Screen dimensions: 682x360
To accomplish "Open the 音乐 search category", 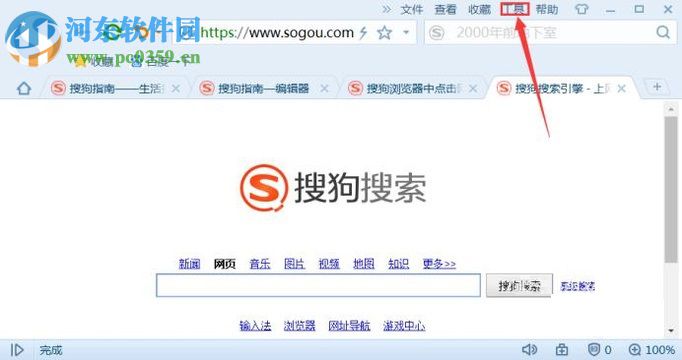I will coord(260,263).
